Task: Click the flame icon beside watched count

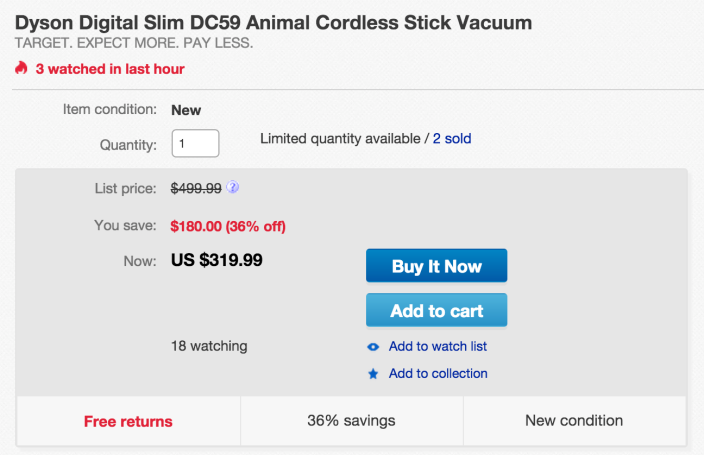Action: tap(21, 69)
